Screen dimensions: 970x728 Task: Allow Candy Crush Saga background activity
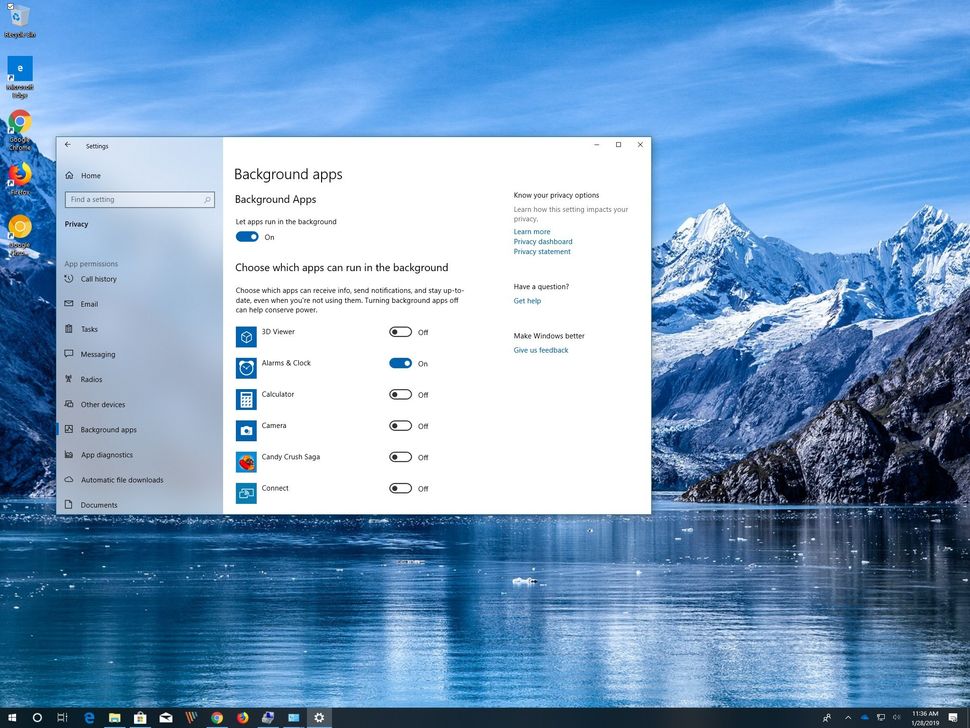point(400,457)
